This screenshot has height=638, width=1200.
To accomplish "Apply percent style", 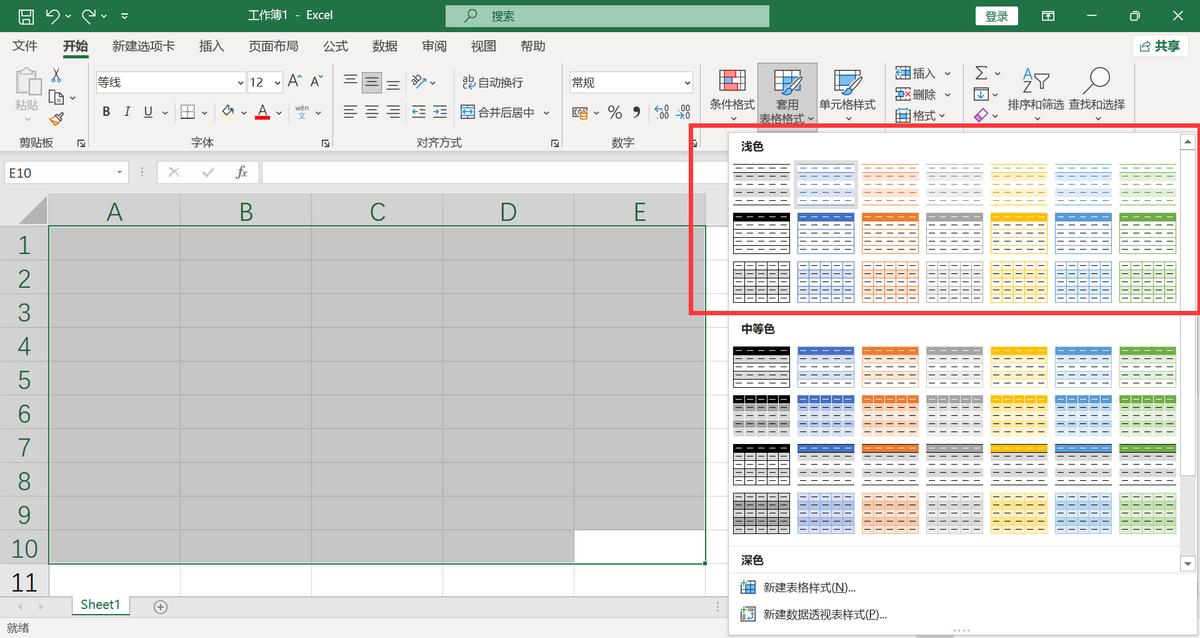I will [615, 112].
